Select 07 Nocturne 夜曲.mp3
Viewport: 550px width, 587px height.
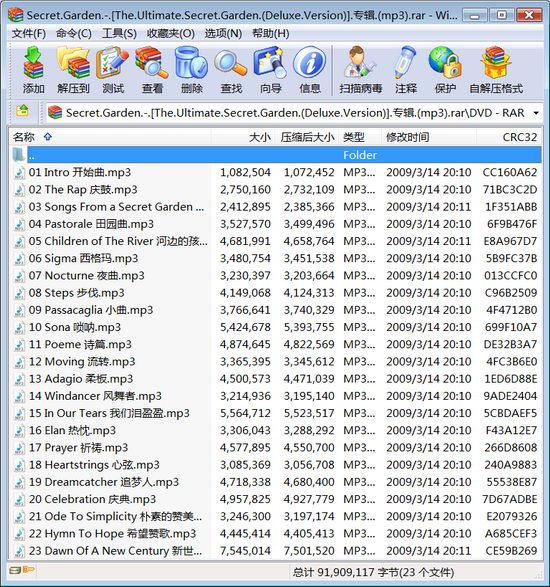point(276,276)
